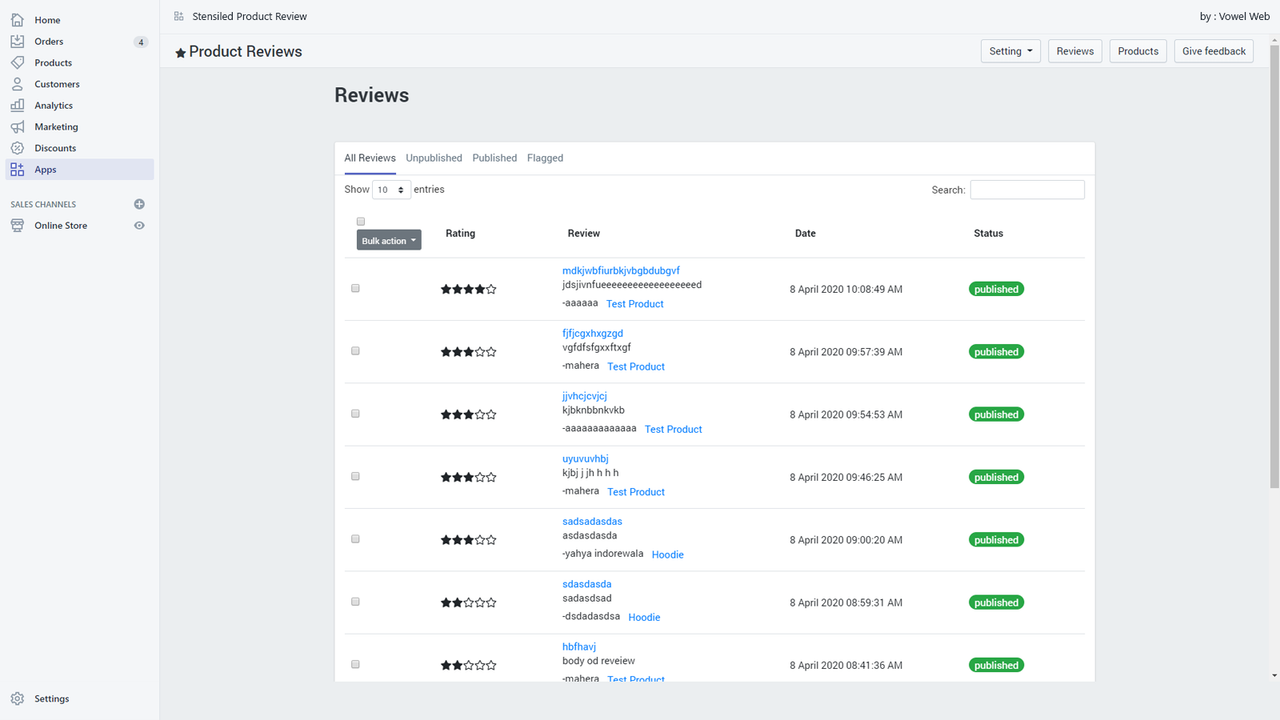The image size is (1280, 720).
Task: Tick the select-all checkbox above Bulk action
Action: pyautogui.click(x=361, y=222)
